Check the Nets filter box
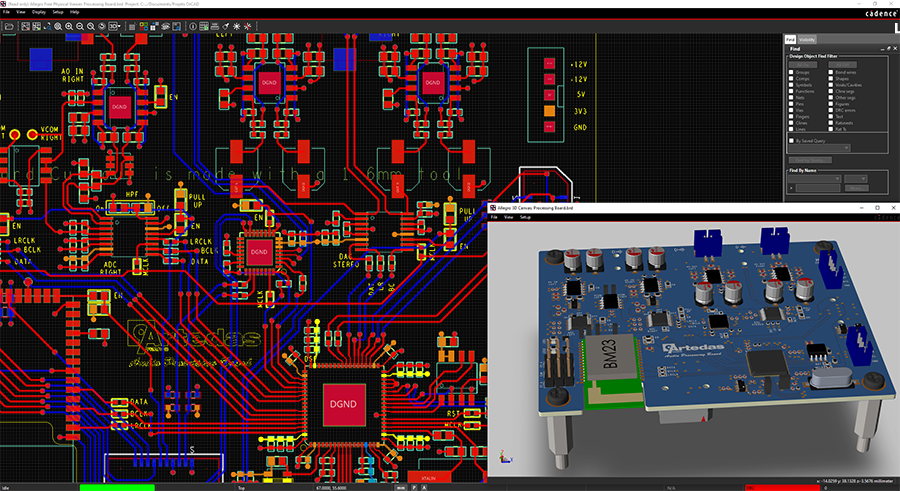 point(791,98)
